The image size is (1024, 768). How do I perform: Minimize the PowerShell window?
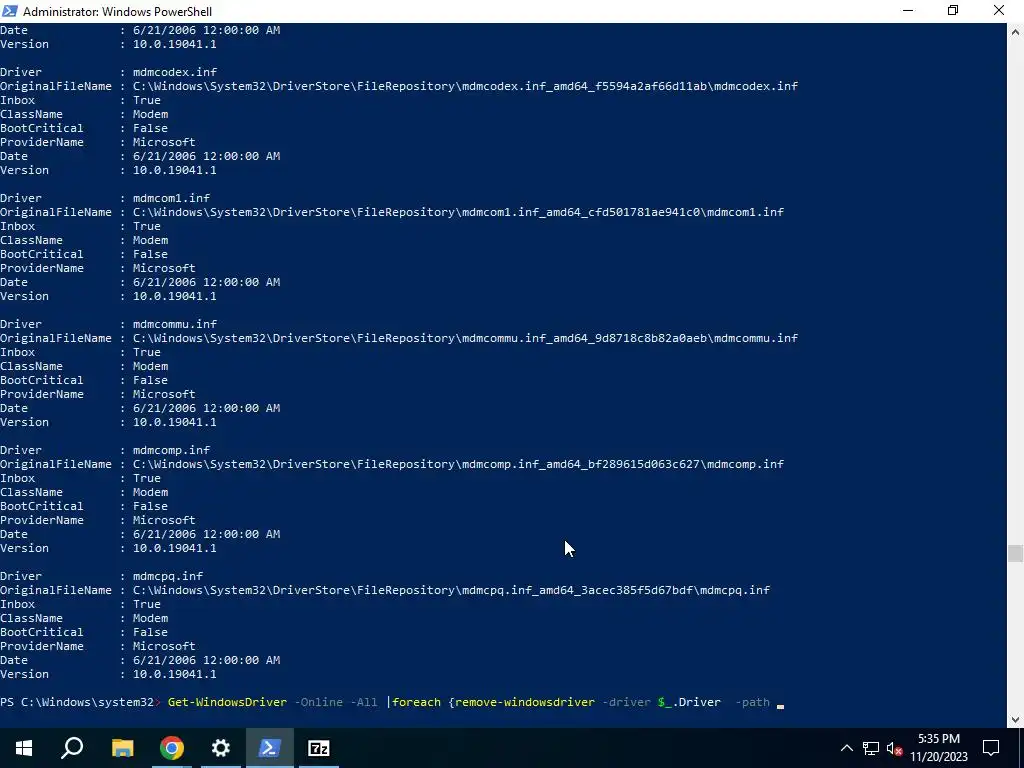pyautogui.click(x=908, y=10)
